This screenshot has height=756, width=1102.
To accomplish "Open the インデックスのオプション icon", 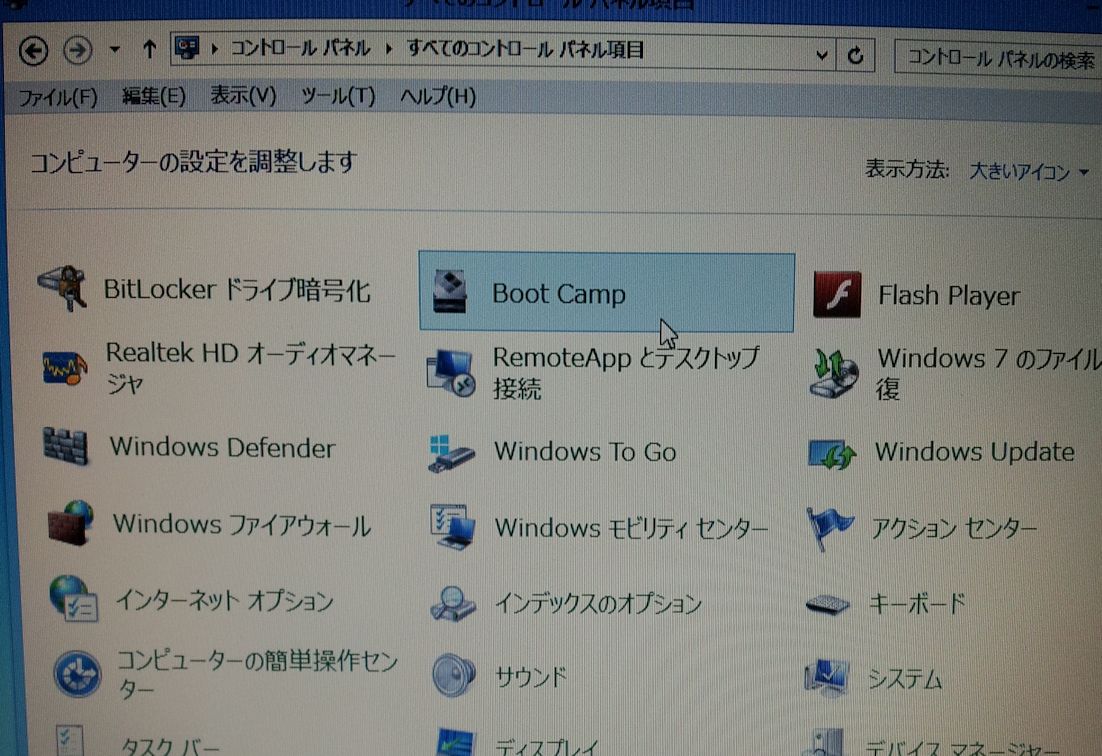I will [453, 603].
